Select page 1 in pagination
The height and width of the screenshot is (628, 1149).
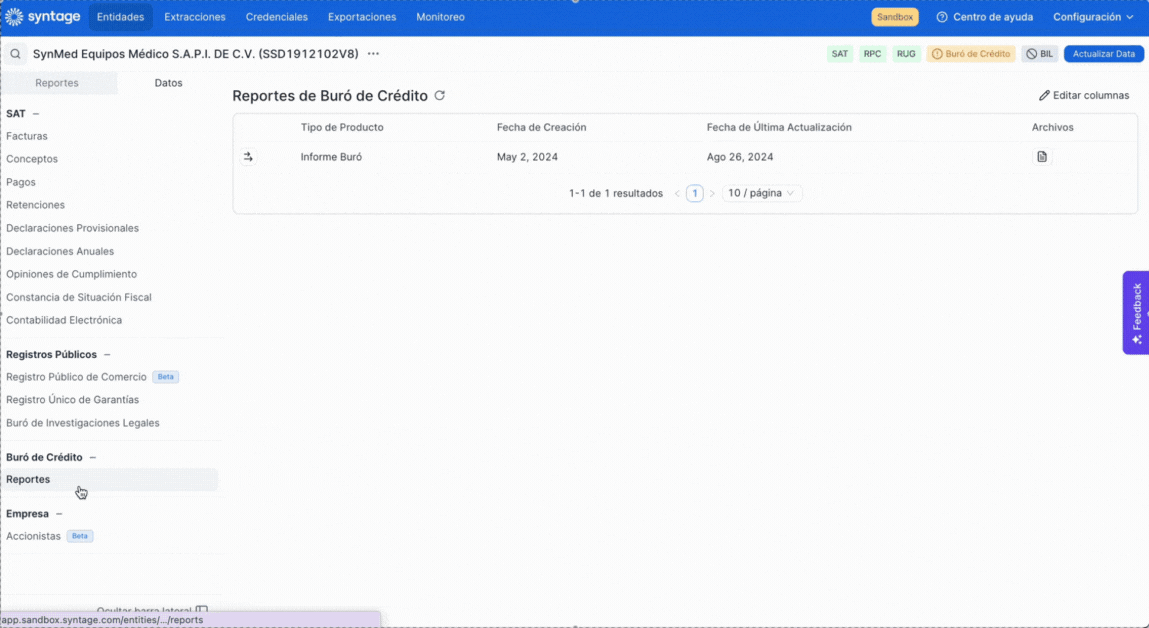click(x=695, y=193)
